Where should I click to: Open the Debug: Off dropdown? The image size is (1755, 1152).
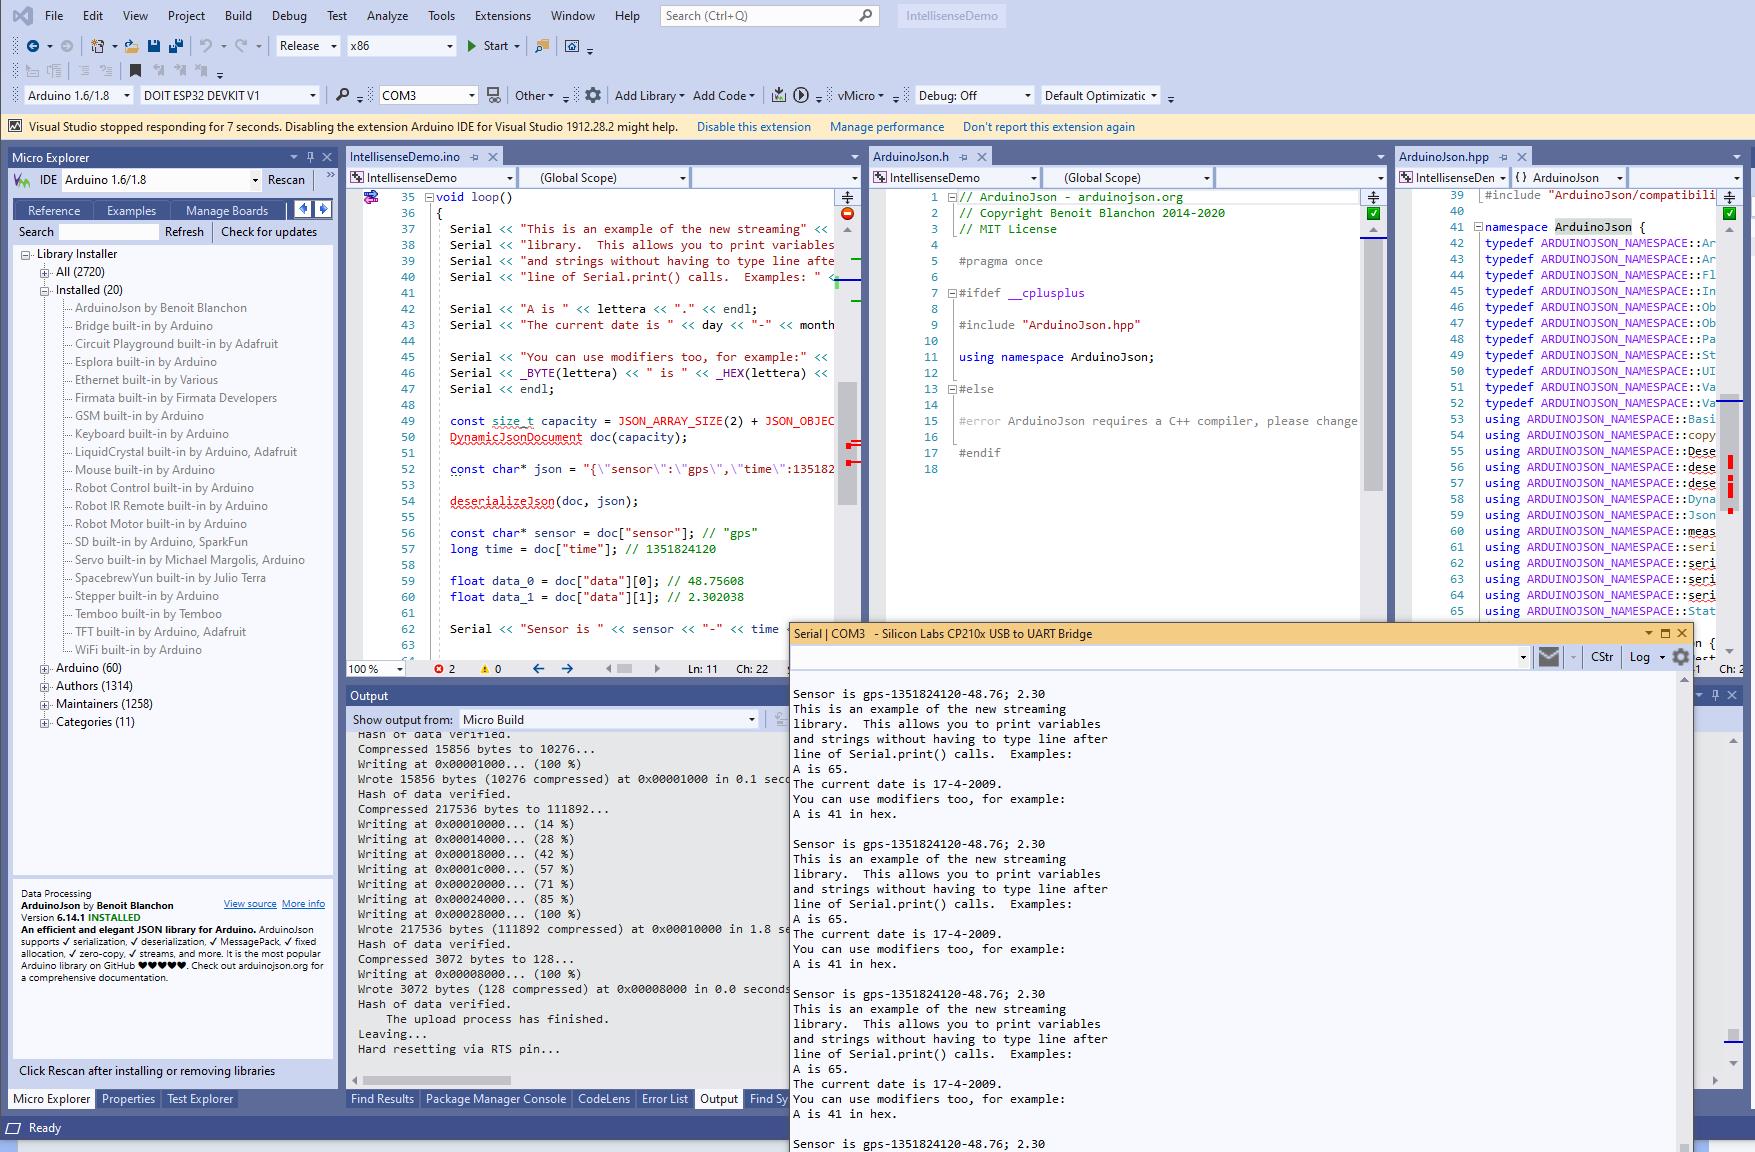[x=974, y=95]
